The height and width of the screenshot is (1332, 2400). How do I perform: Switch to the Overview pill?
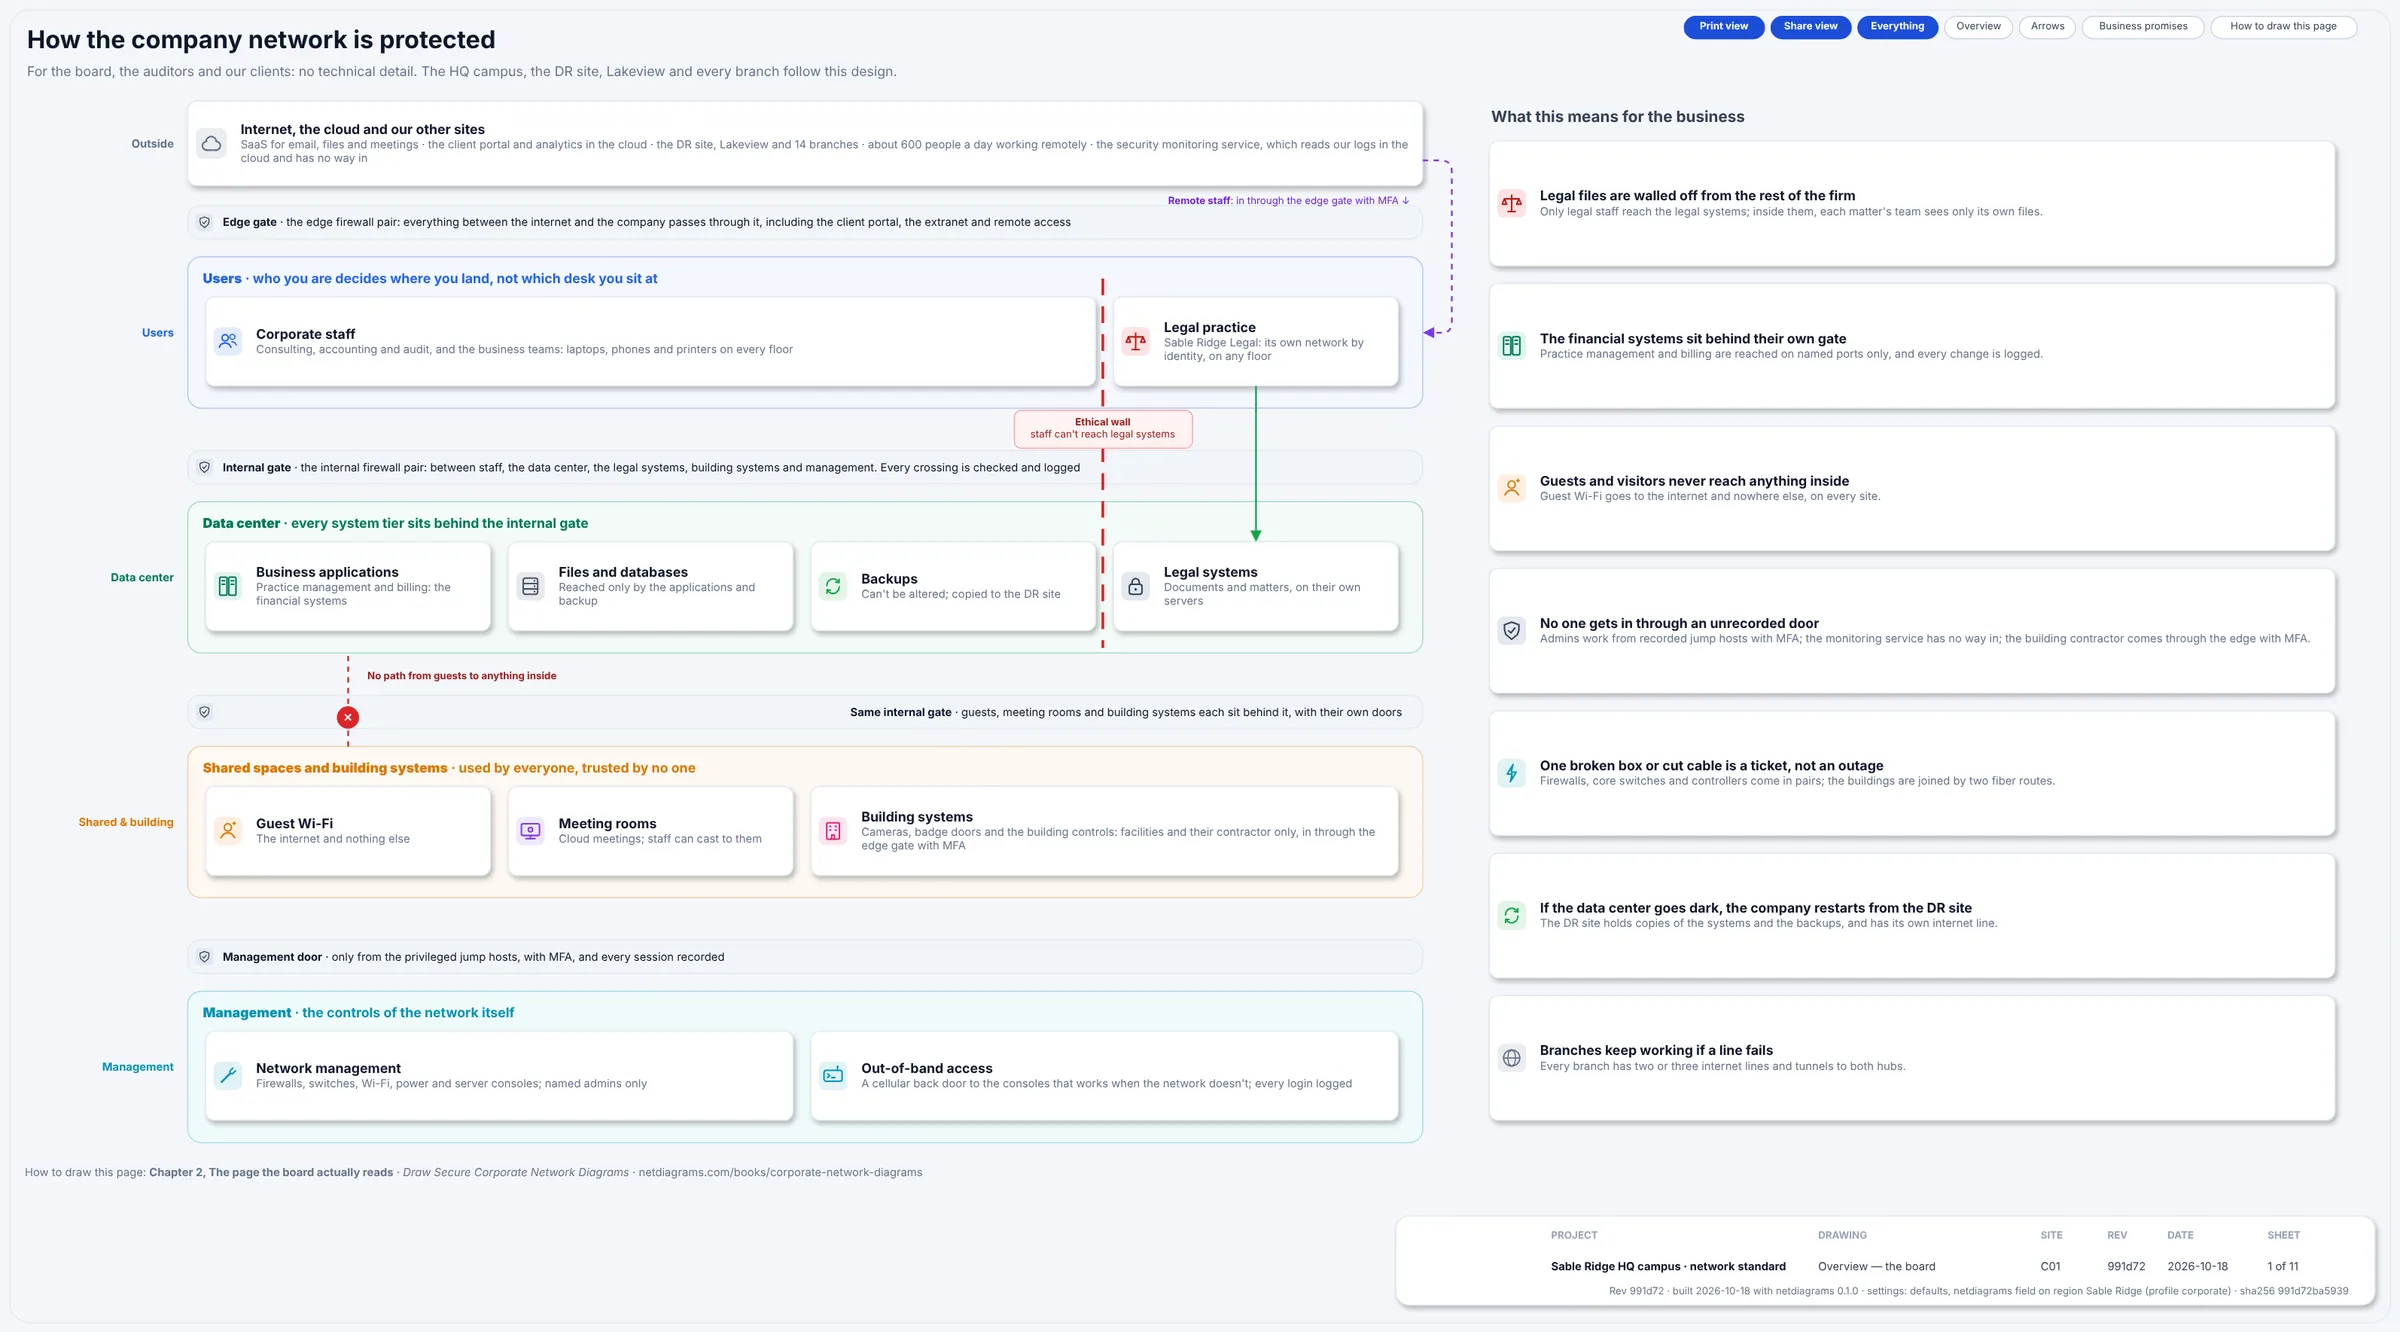1978,27
